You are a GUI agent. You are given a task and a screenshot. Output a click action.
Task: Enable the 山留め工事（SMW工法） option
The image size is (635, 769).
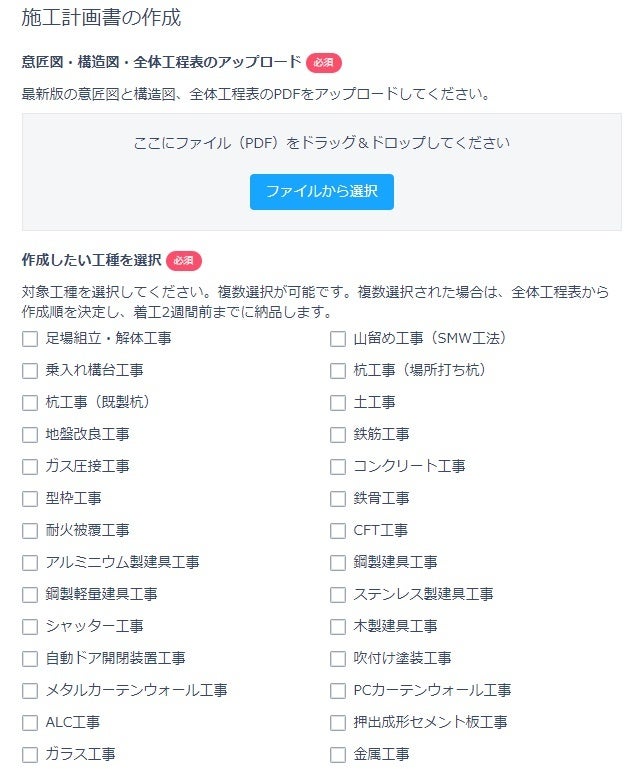[x=338, y=339]
